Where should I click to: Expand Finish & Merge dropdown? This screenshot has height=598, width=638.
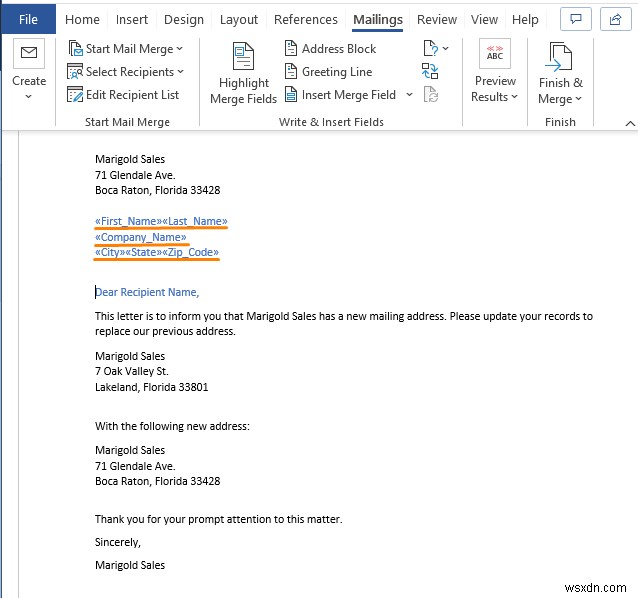coord(579,99)
